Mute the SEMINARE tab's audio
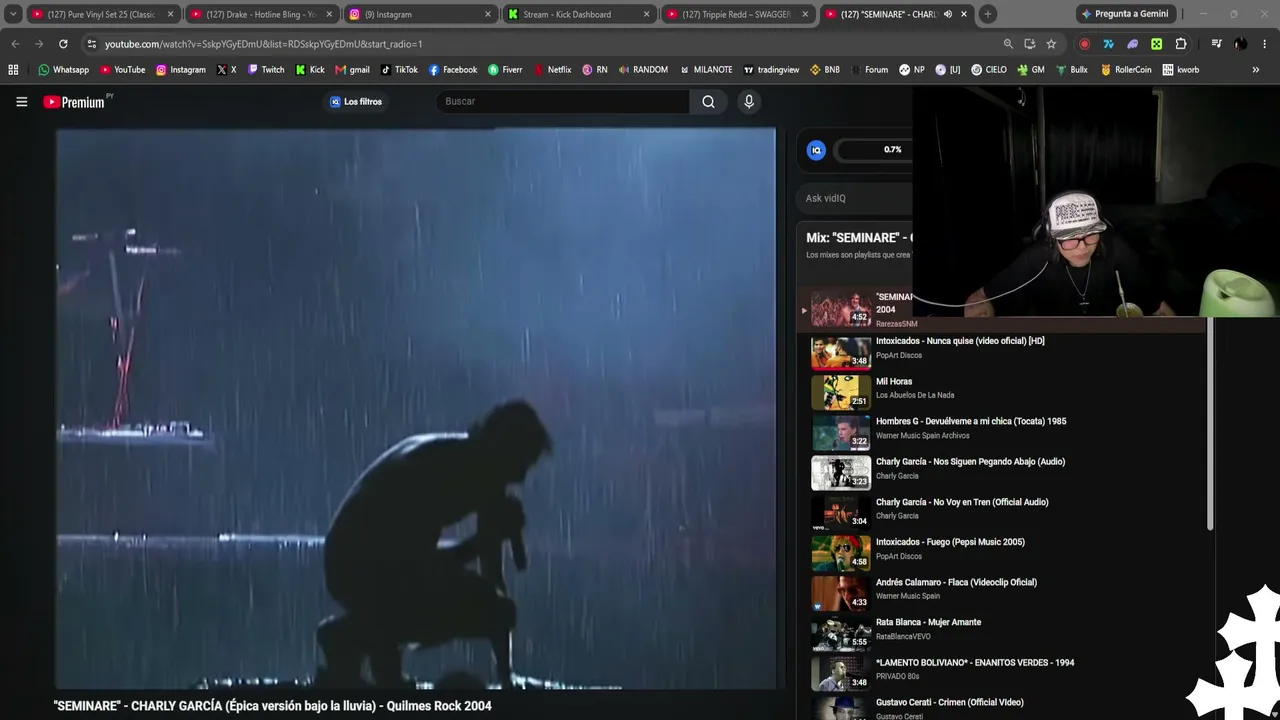This screenshot has height=720, width=1280. (947, 14)
